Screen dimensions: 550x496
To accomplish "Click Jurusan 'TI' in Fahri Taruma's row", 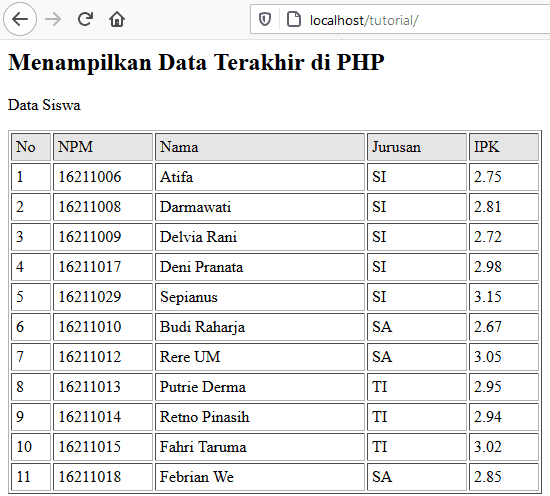I will click(417, 447).
